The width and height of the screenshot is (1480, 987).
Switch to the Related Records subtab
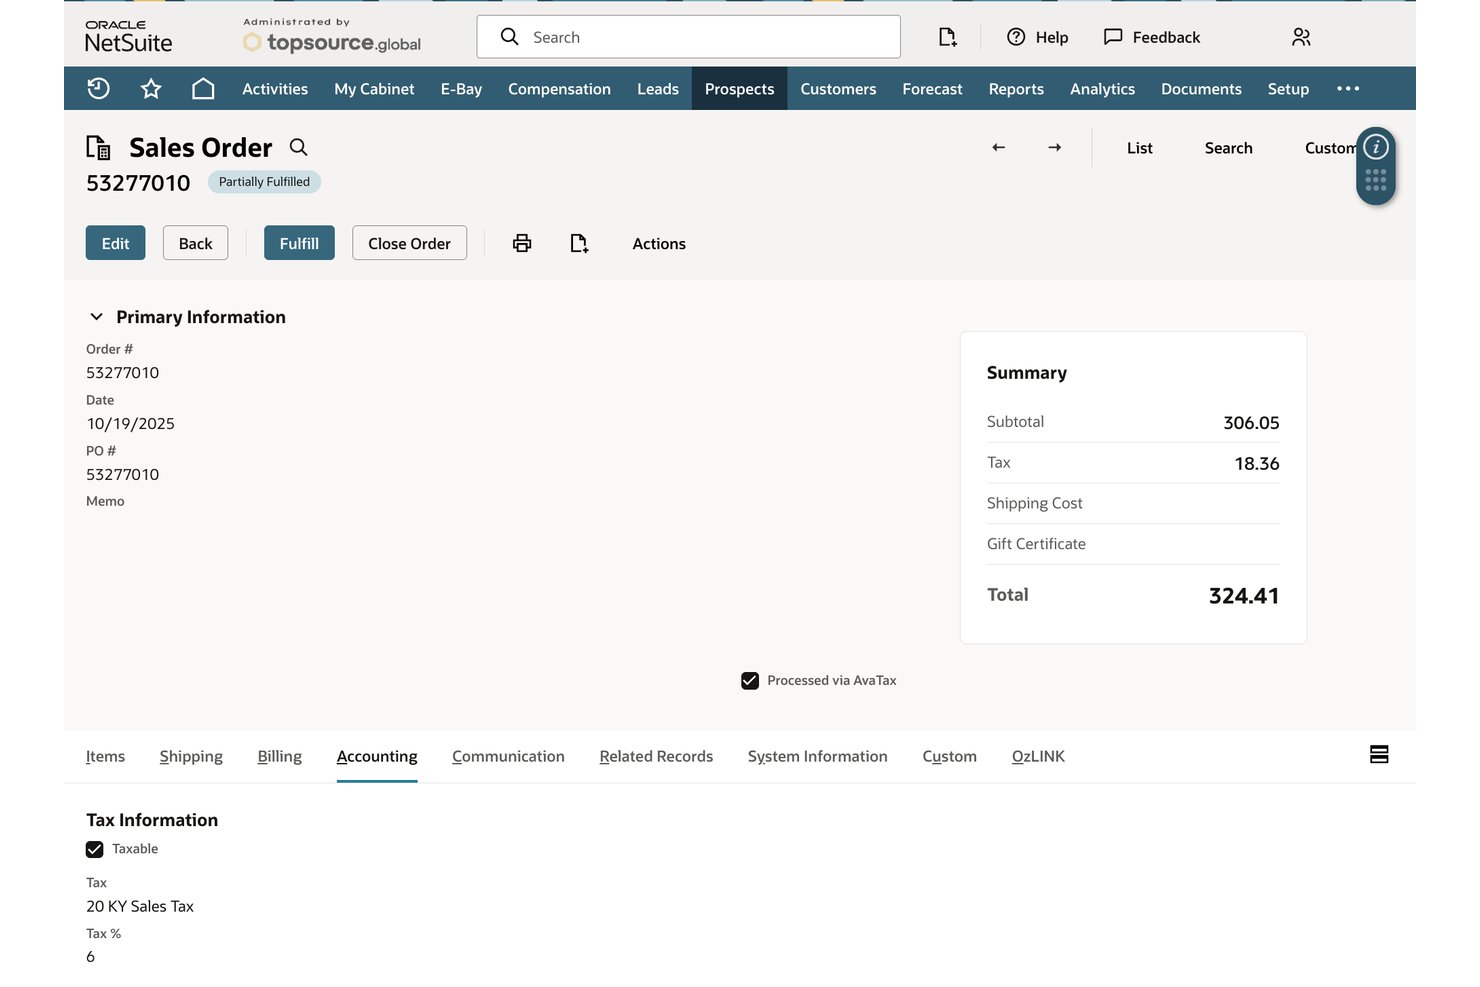pyautogui.click(x=656, y=757)
